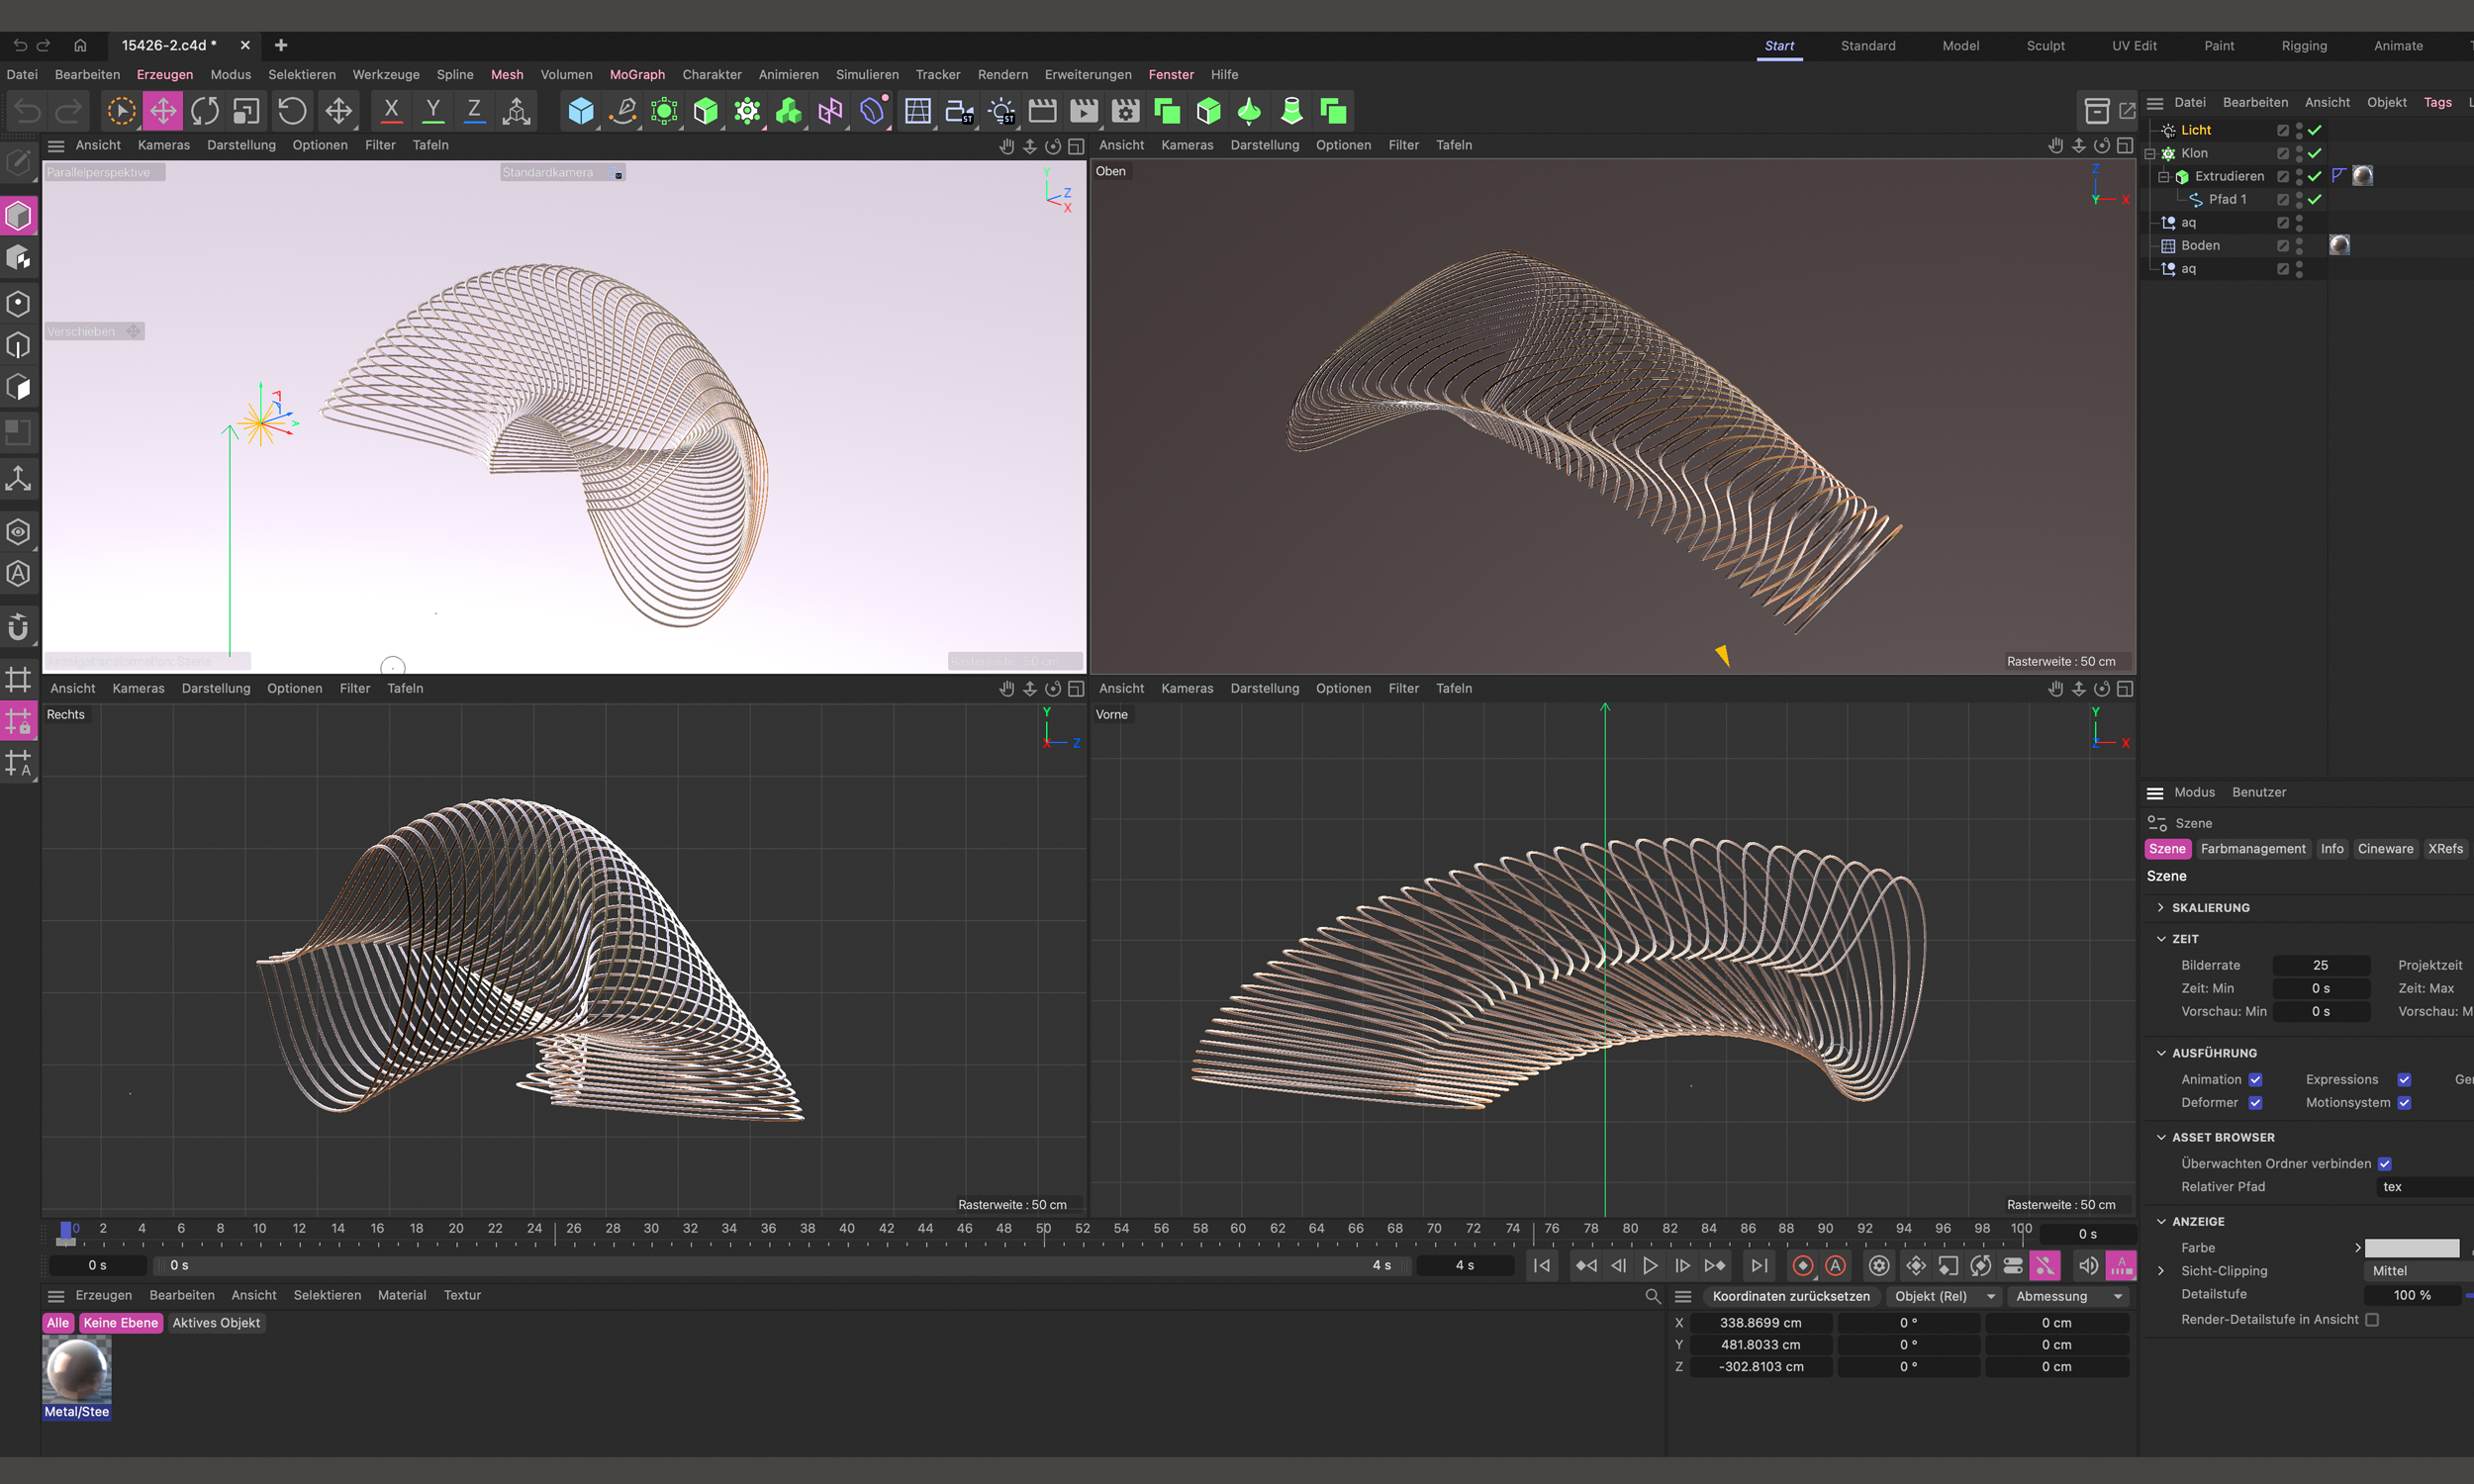Click the record active objects button
Screen dimensions: 2474x1484
point(1802,1266)
